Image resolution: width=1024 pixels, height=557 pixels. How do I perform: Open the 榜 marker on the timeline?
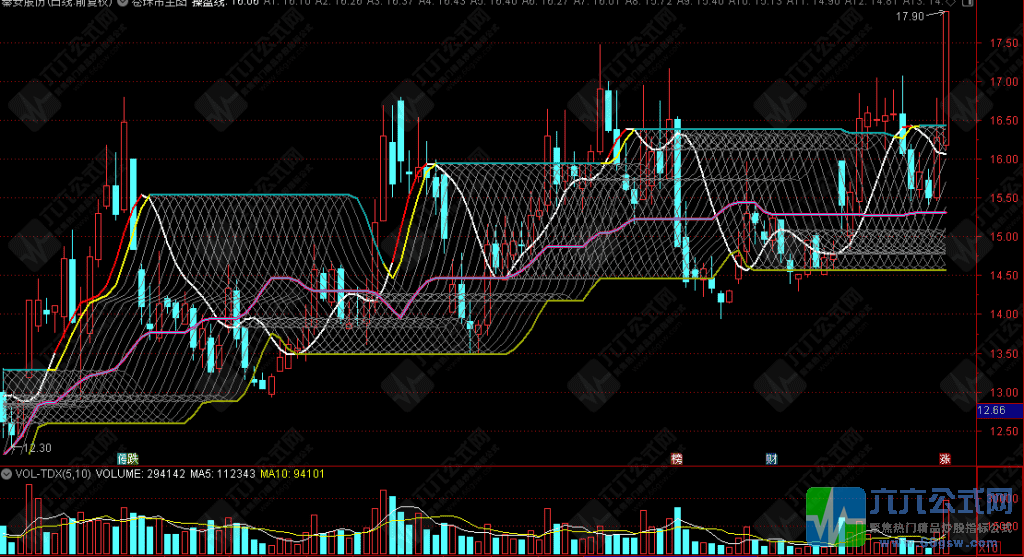point(677,459)
